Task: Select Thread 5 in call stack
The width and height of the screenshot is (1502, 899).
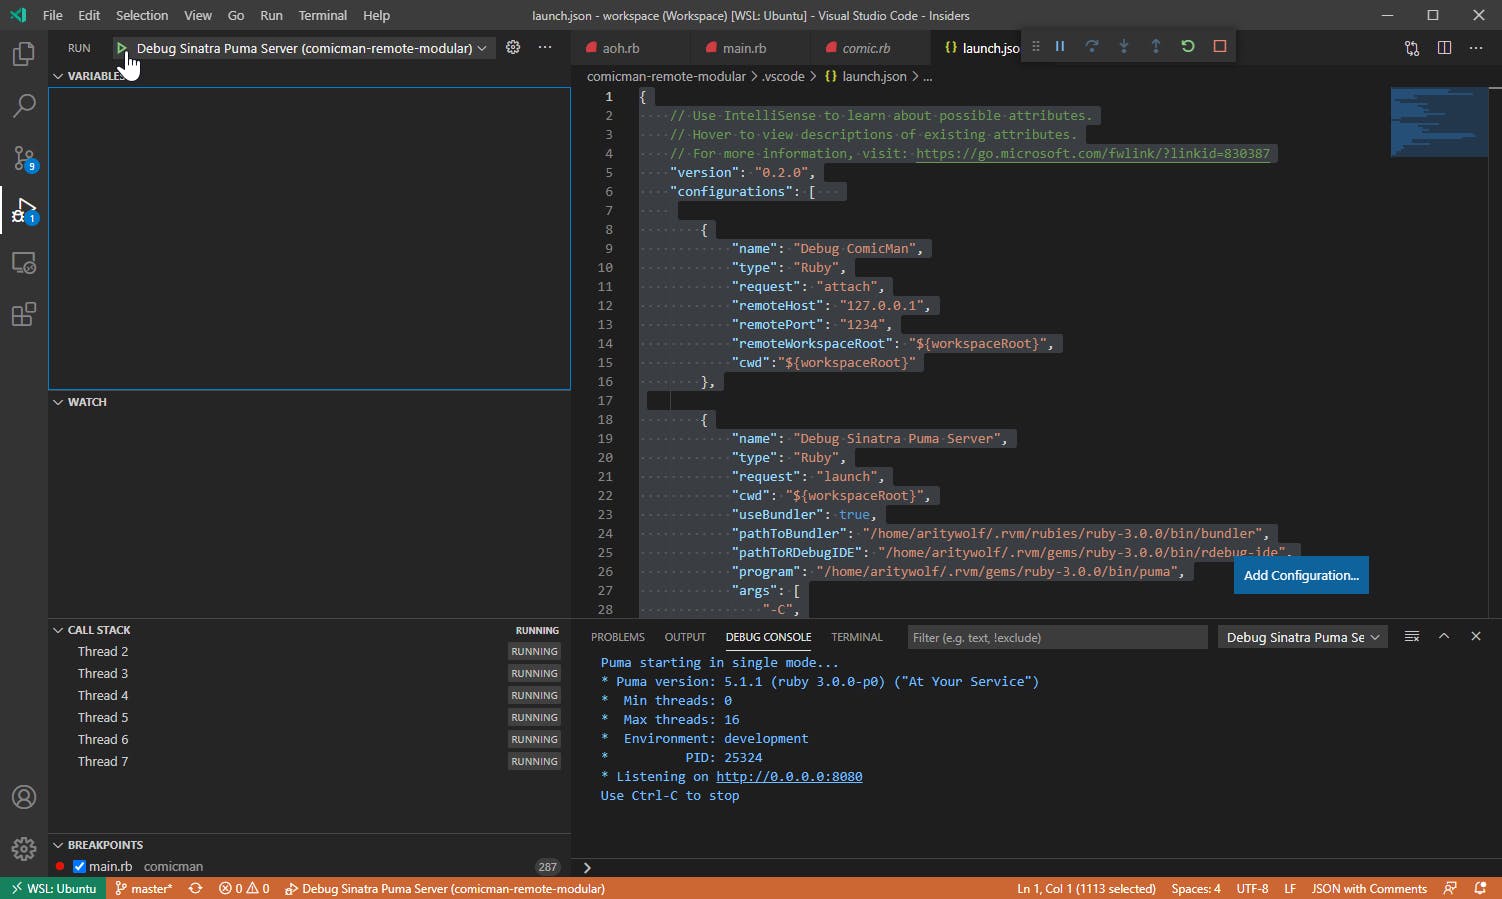Action: 309,717
